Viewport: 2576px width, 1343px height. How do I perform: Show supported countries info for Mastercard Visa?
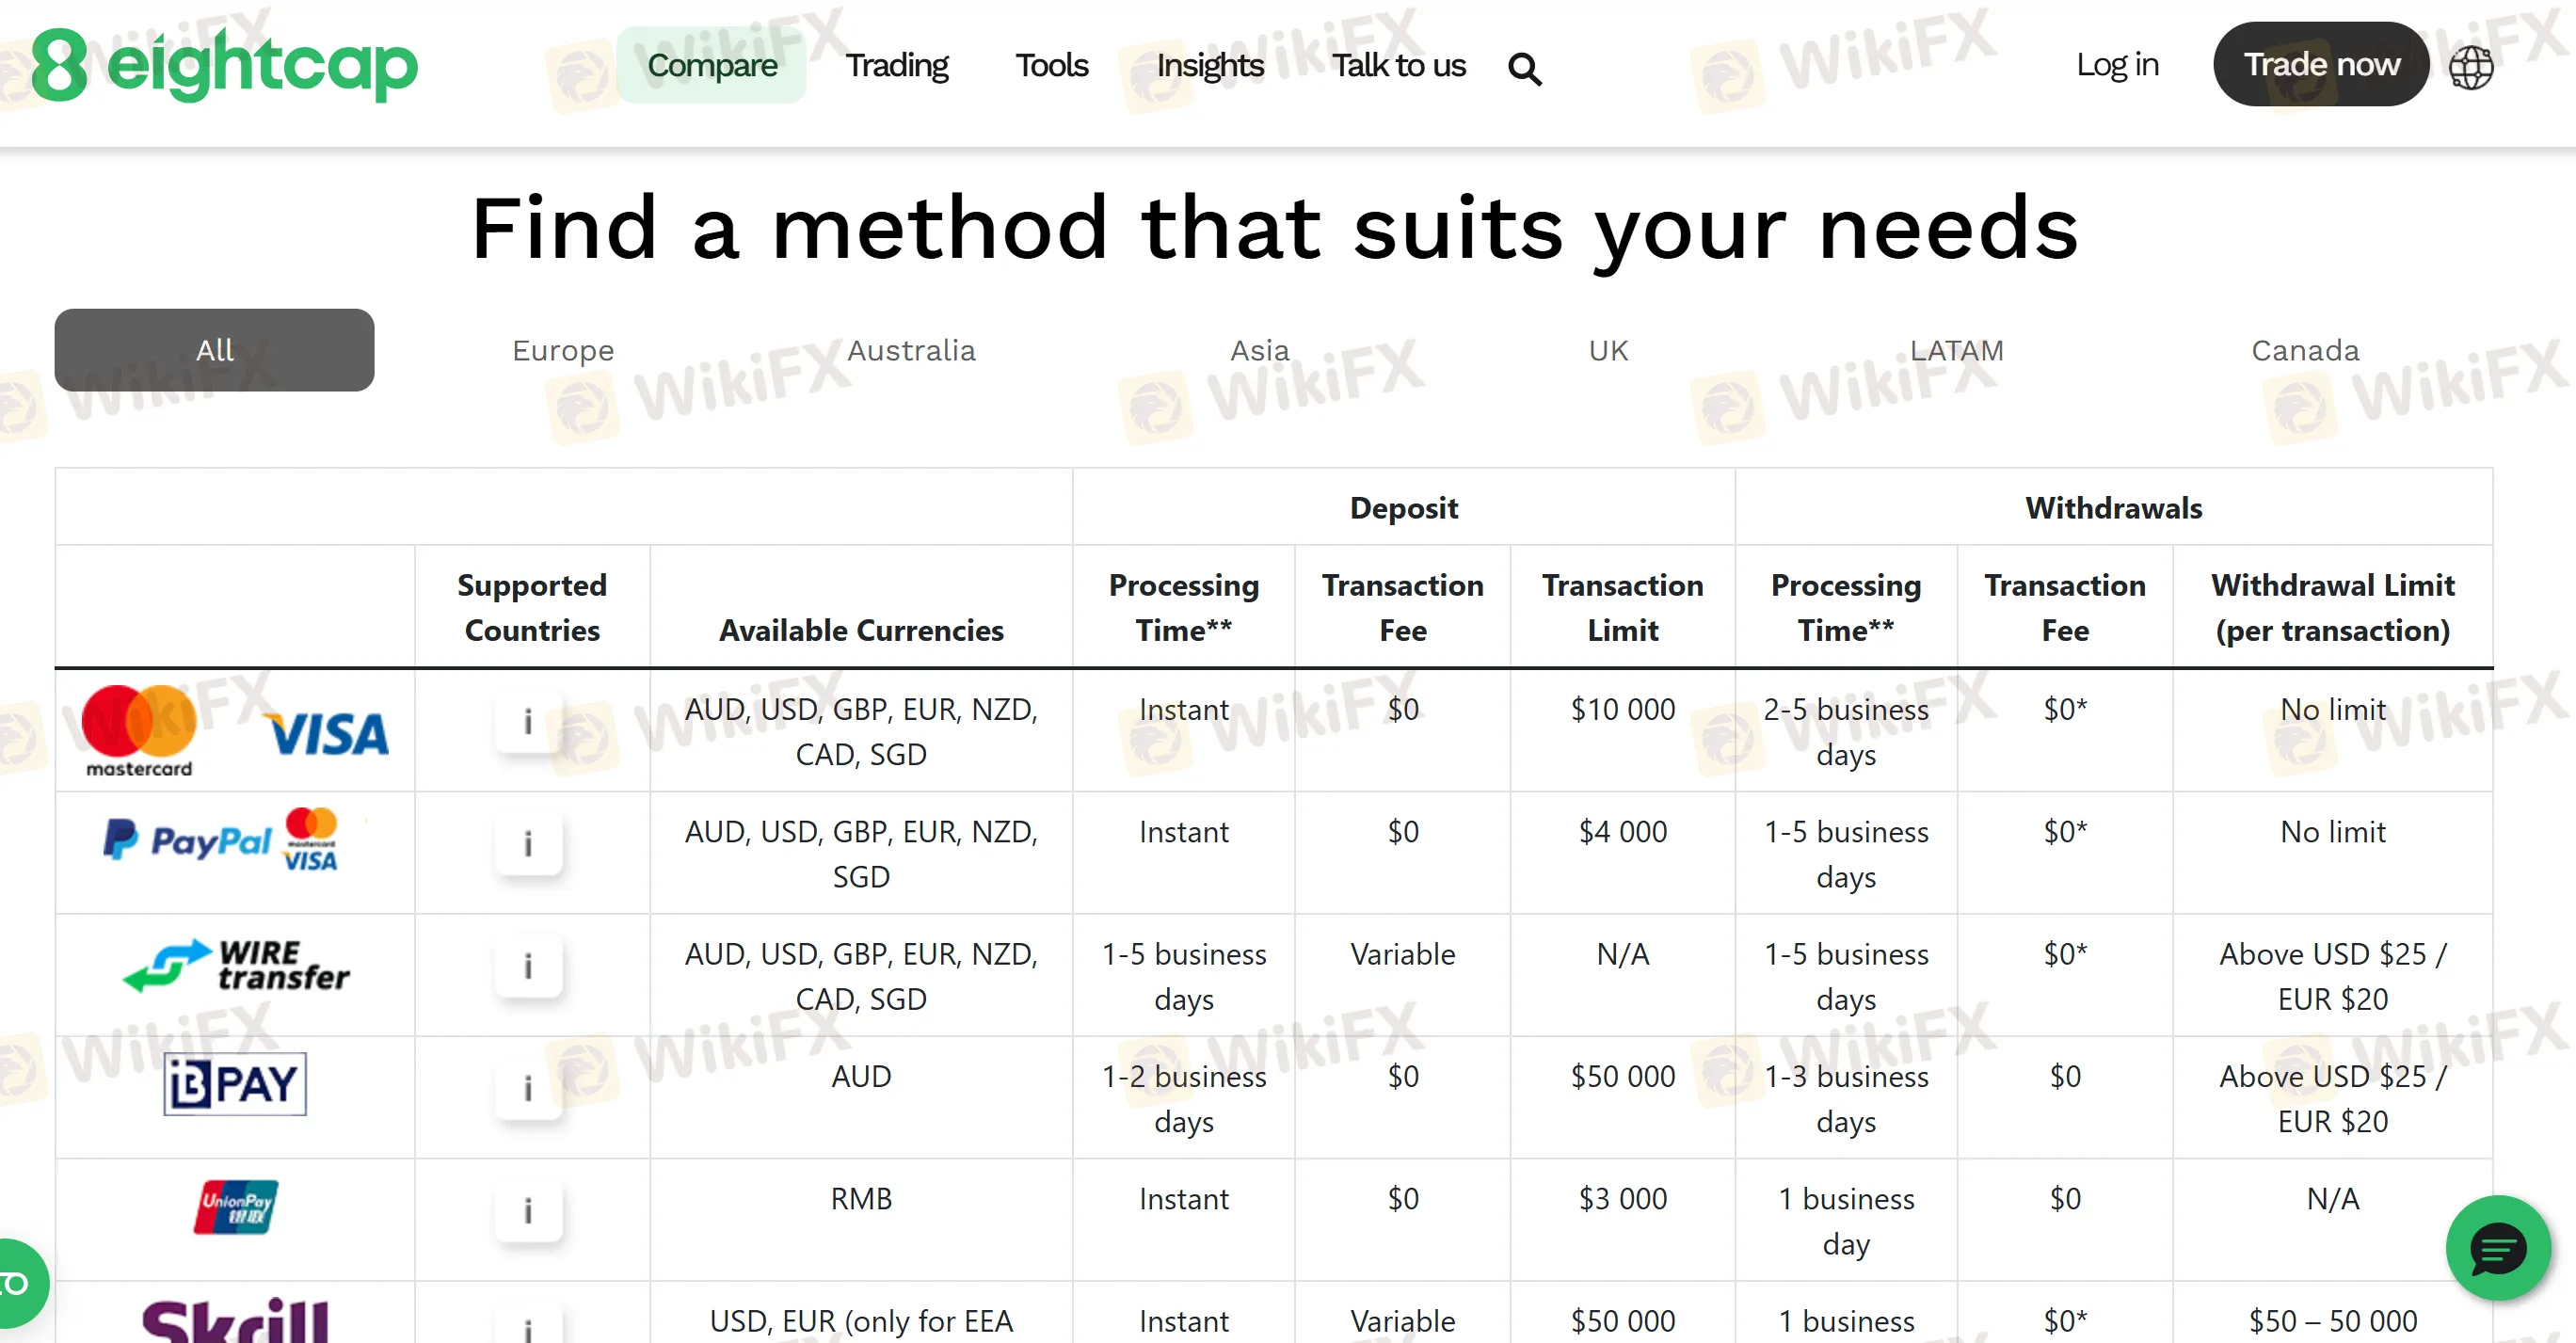(x=528, y=721)
